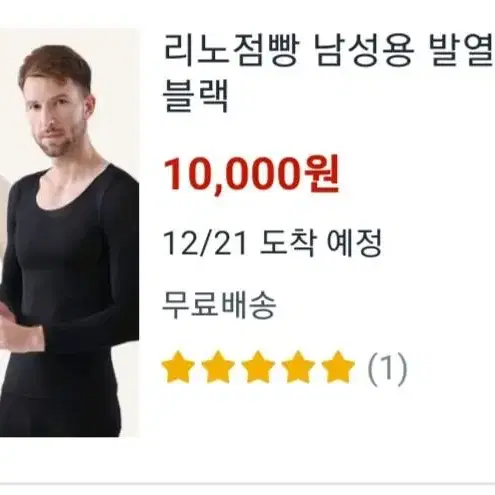Open the product thumbnail of black shirt
Screen dimensions: 495x495
69,233
